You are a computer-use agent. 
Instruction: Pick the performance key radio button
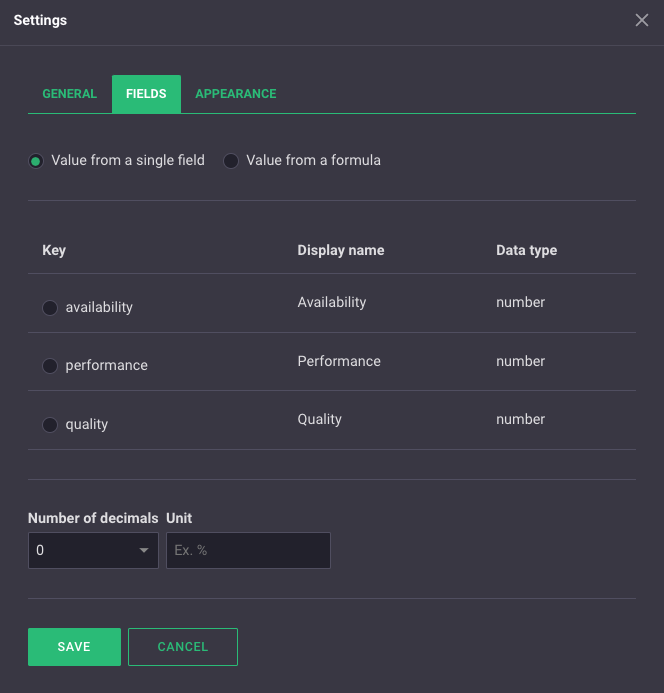(50, 366)
